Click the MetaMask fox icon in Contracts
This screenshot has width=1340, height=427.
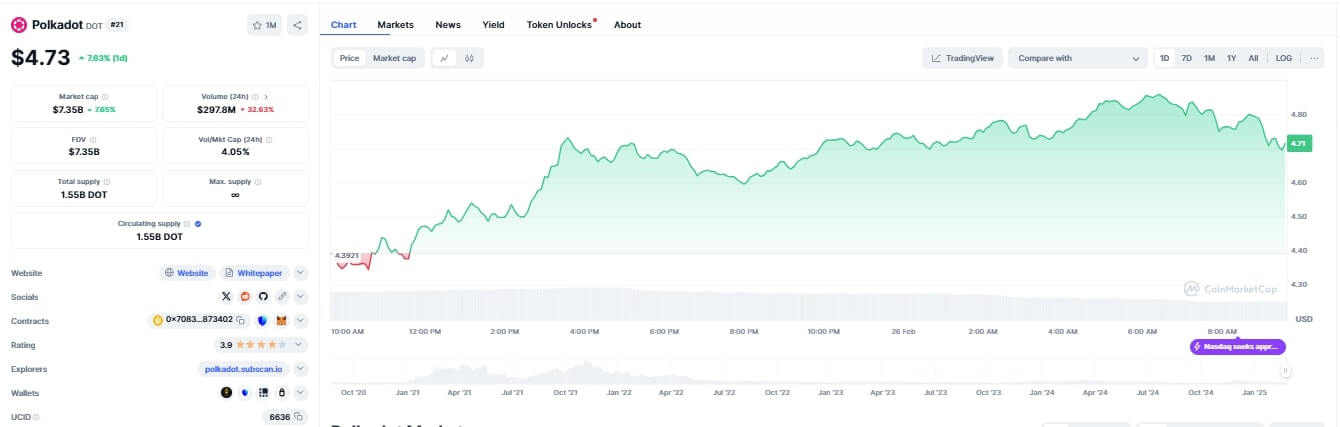click(x=281, y=321)
